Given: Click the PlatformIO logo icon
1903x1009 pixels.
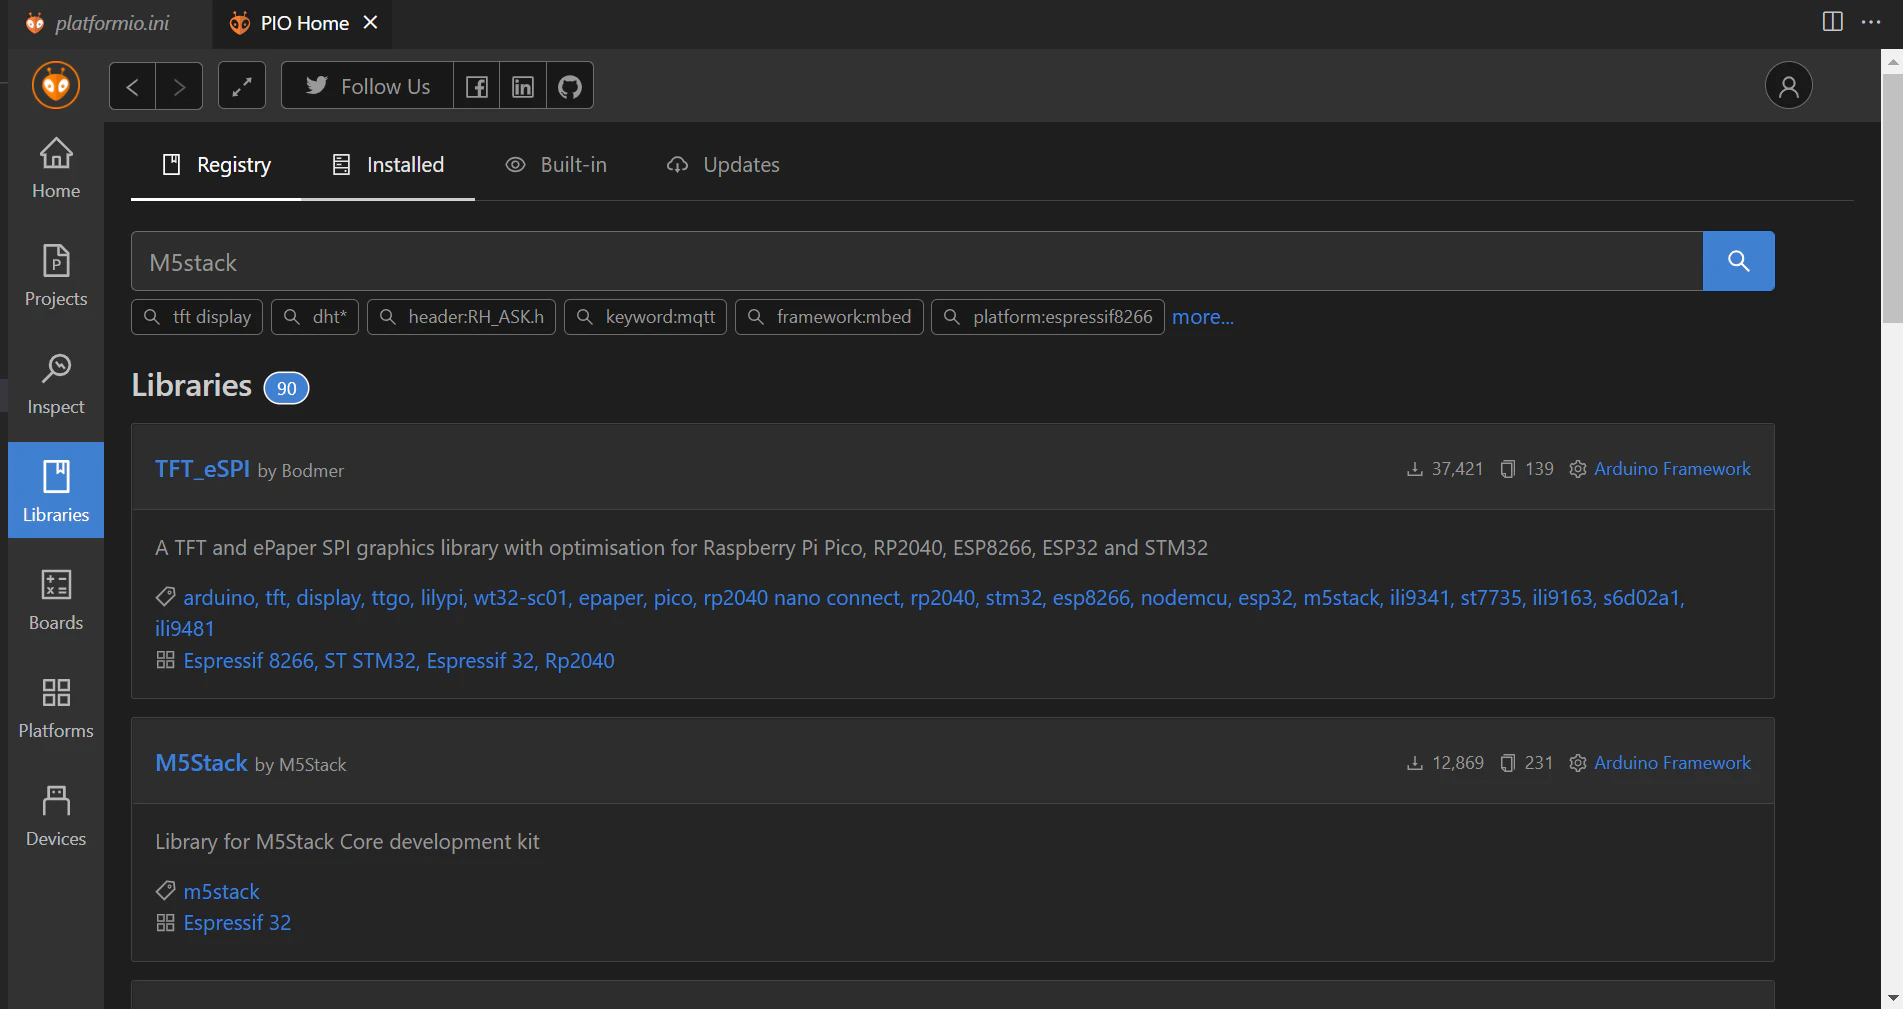Looking at the screenshot, I should pyautogui.click(x=56, y=86).
